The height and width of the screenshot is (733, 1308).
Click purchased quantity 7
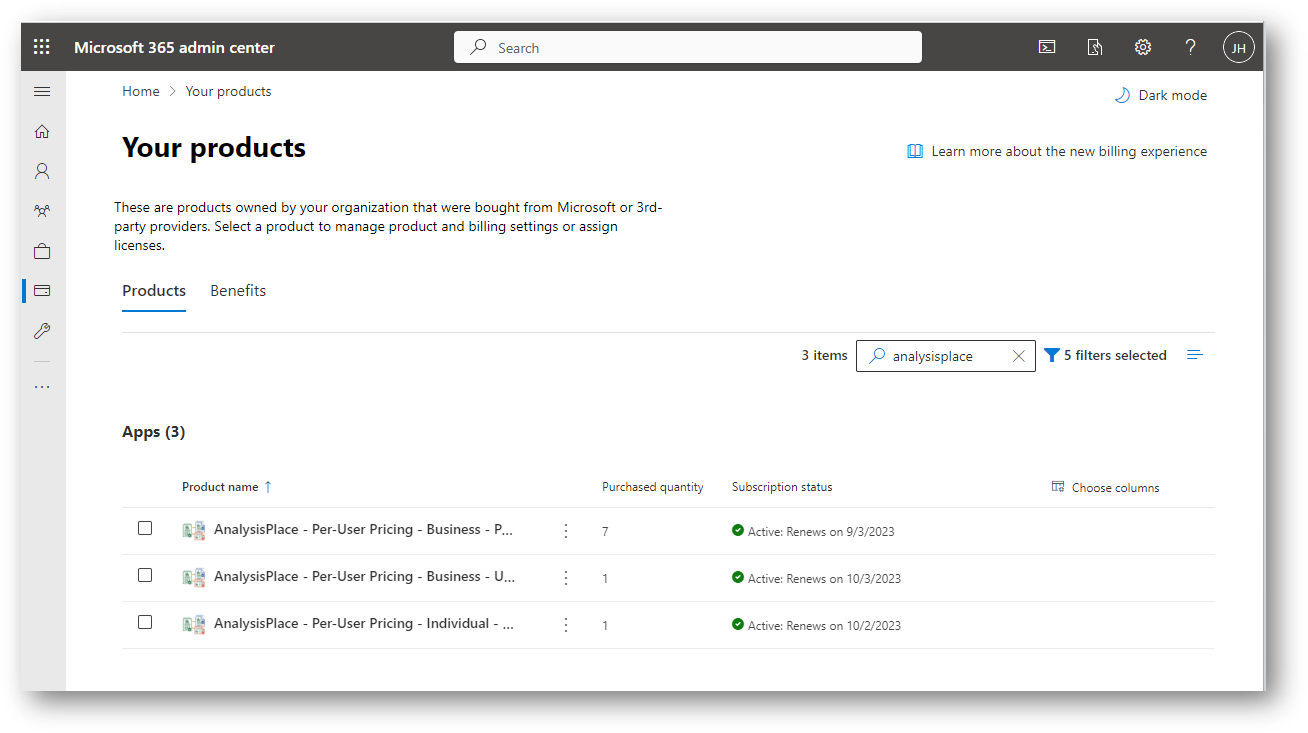(x=605, y=532)
